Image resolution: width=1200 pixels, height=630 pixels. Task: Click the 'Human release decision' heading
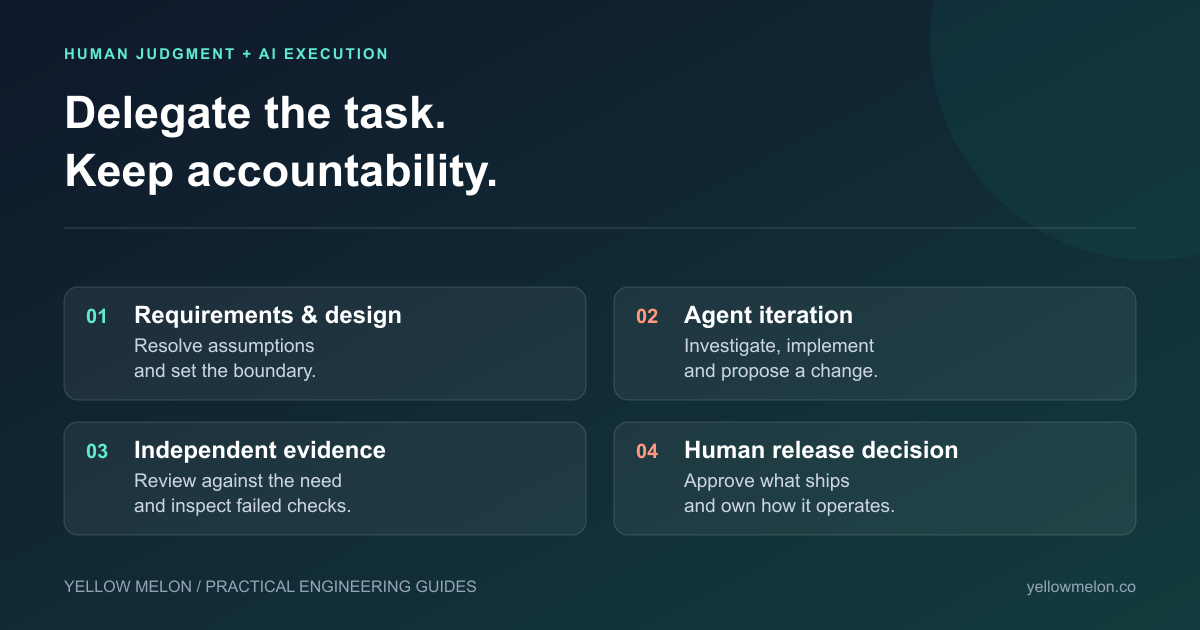pos(821,450)
